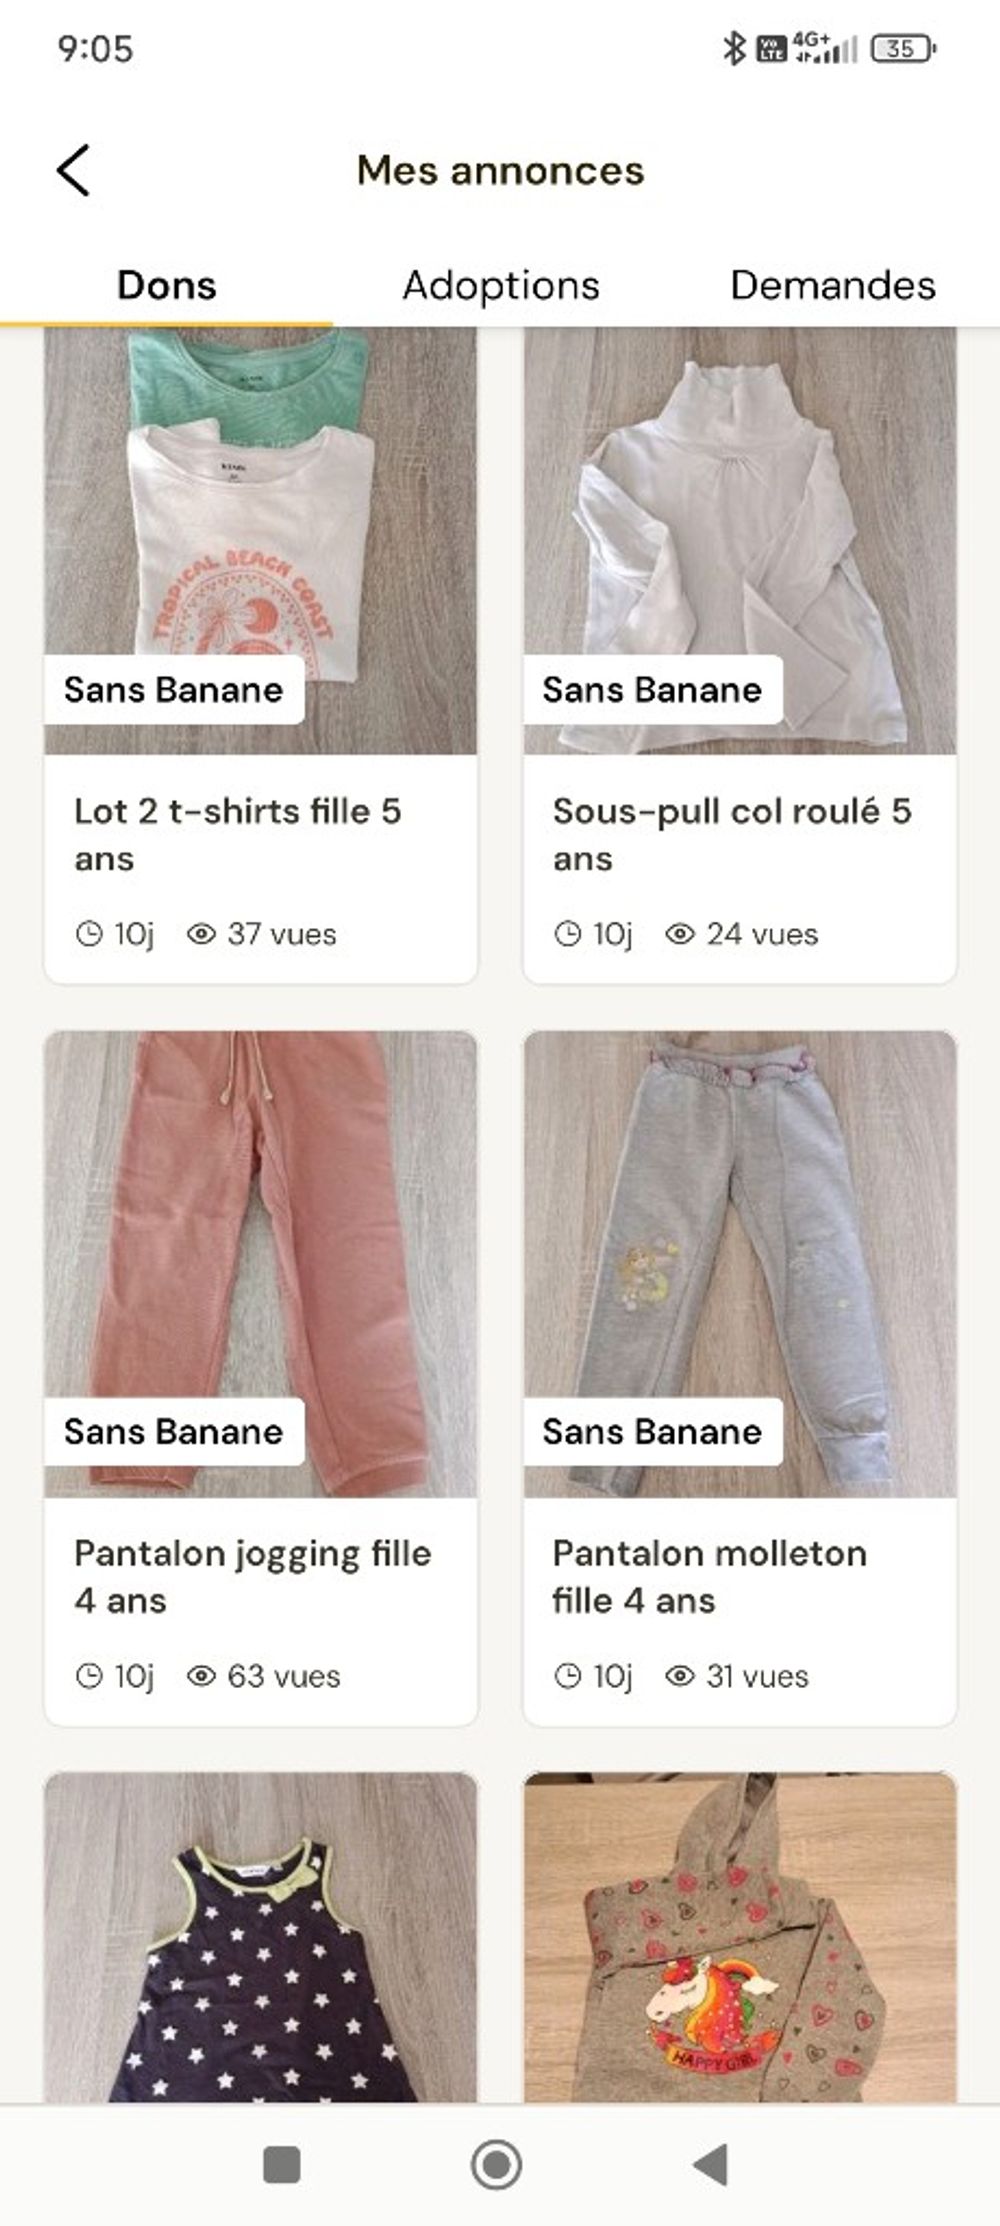Tap the clock icon on Sous-pull listing

pos(568,934)
